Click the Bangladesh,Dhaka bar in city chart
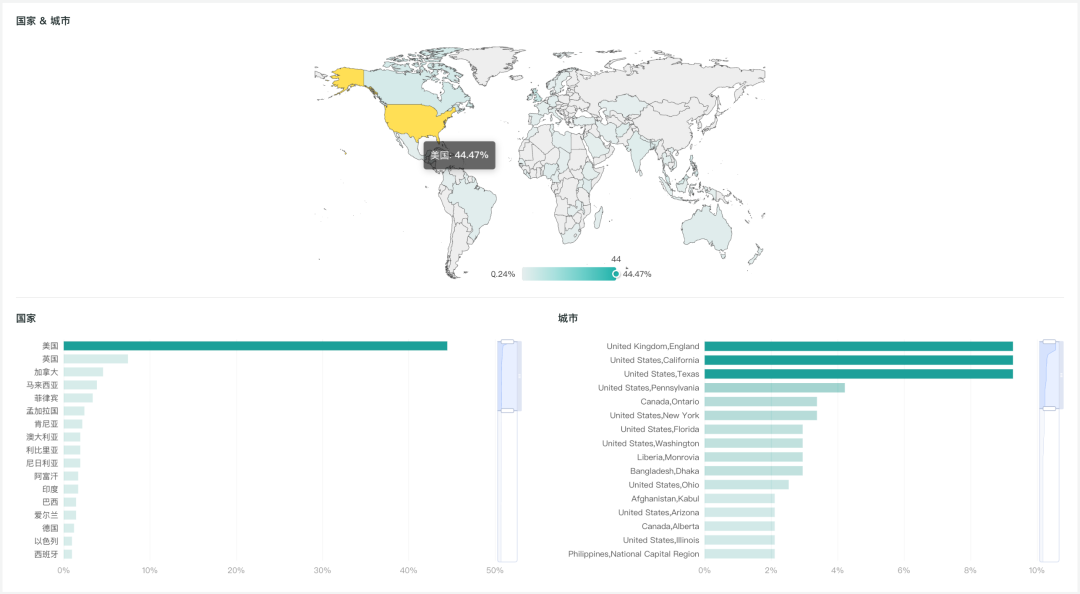 coord(753,471)
